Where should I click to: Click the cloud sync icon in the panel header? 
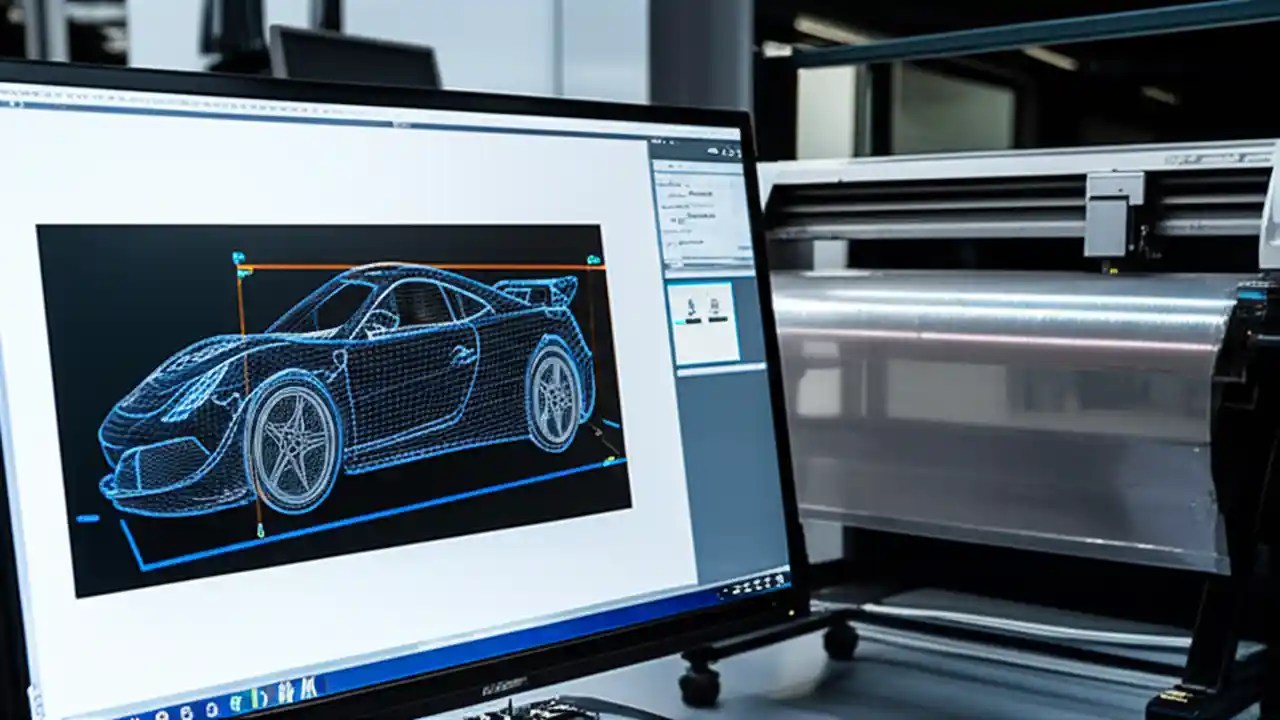(x=712, y=149)
